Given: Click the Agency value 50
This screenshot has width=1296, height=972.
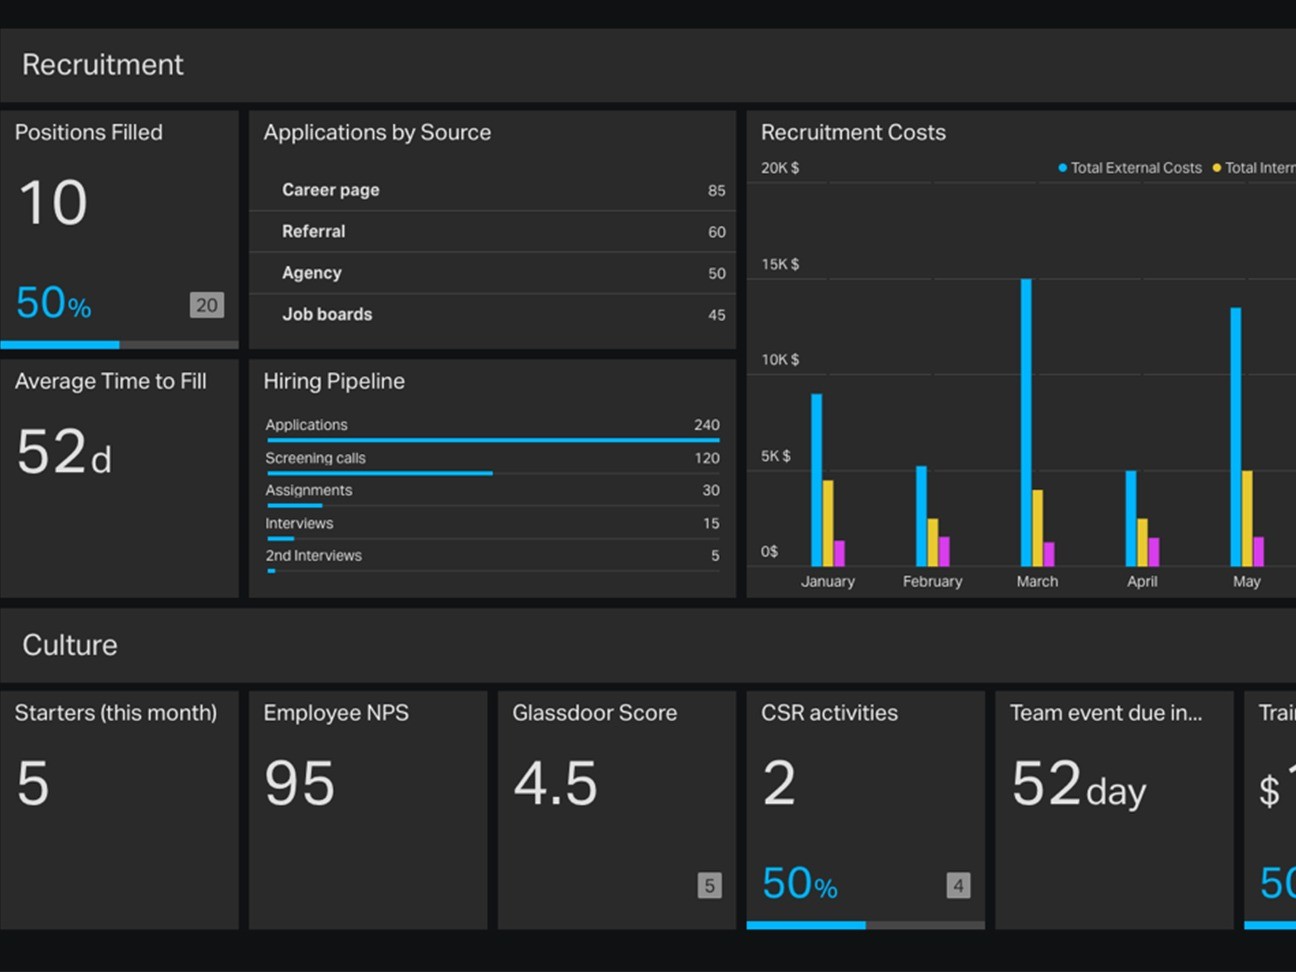Looking at the screenshot, I should coord(716,273).
